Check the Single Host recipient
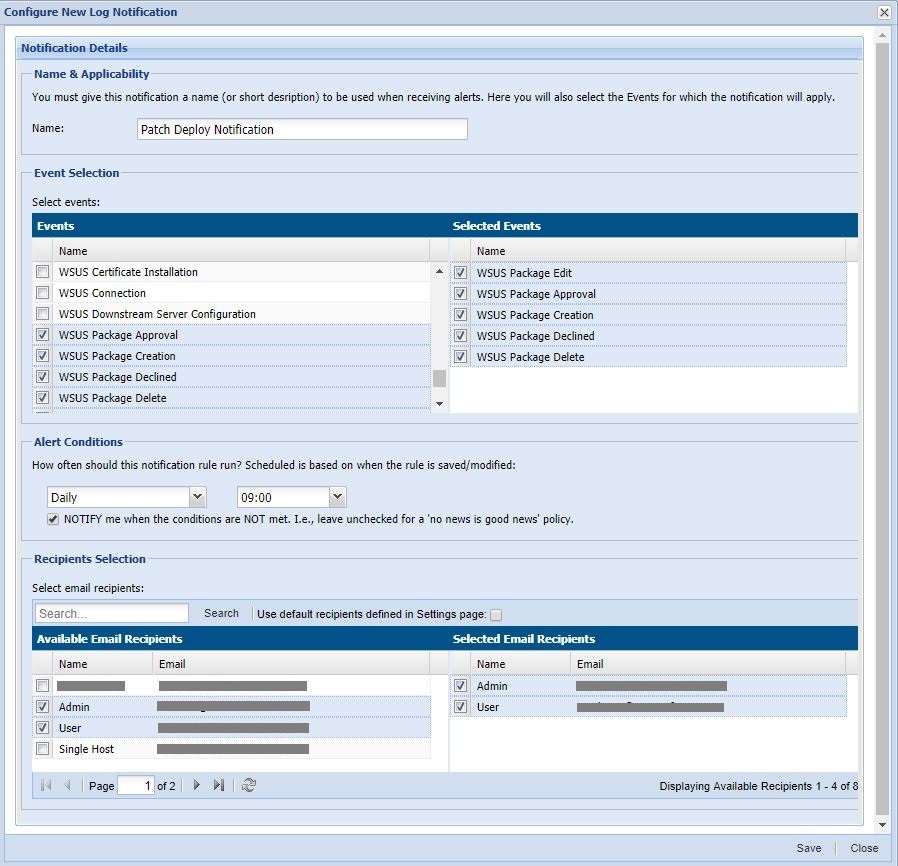The height and width of the screenshot is (866, 898). click(x=42, y=749)
